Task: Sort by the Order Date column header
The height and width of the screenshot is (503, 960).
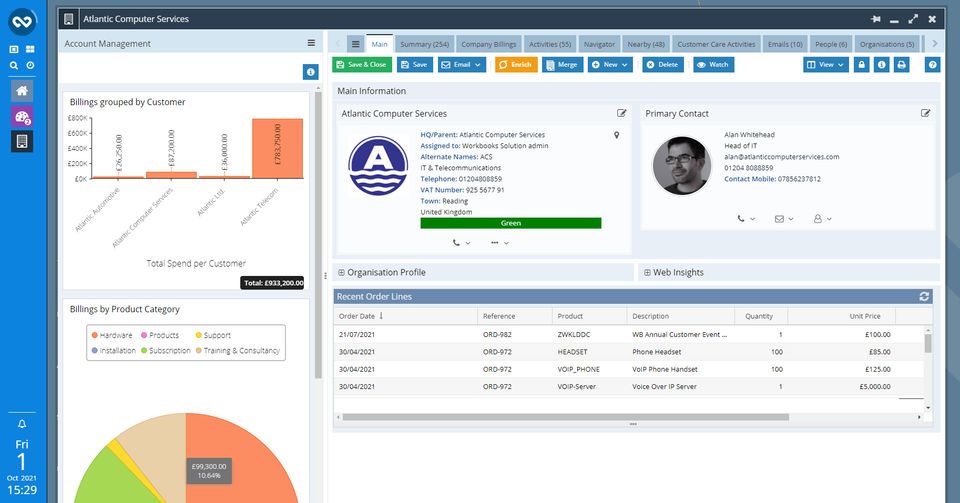Action: [x=405, y=316]
